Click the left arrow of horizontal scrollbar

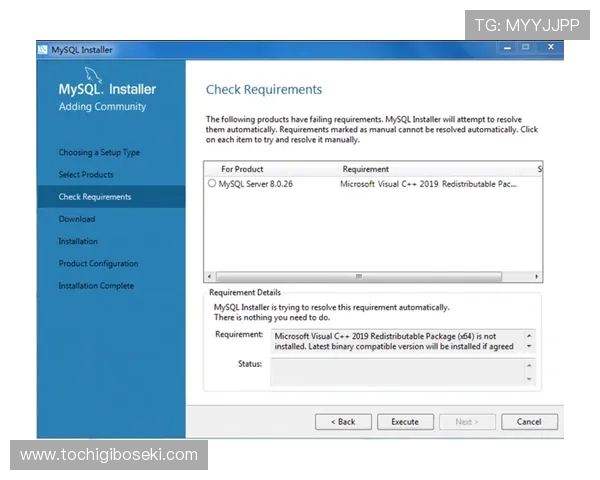click(209, 276)
